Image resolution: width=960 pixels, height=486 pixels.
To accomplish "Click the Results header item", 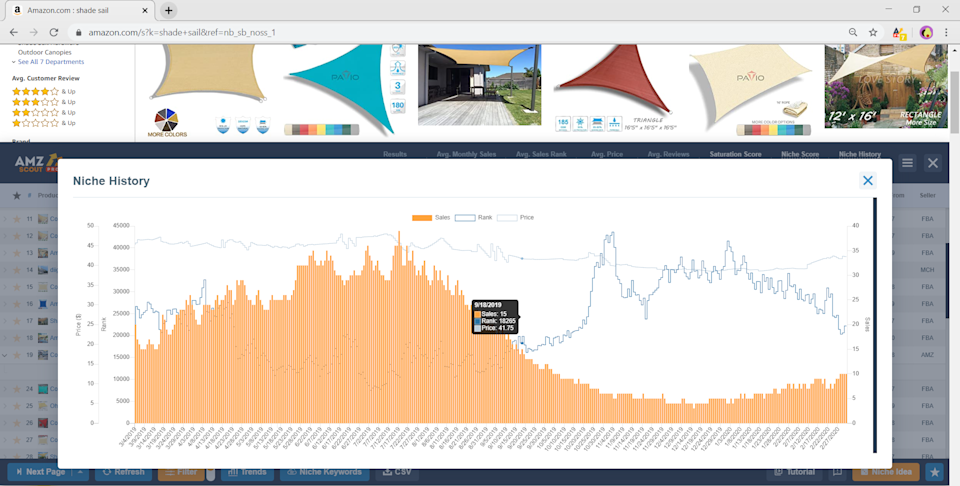I will click(x=395, y=154).
